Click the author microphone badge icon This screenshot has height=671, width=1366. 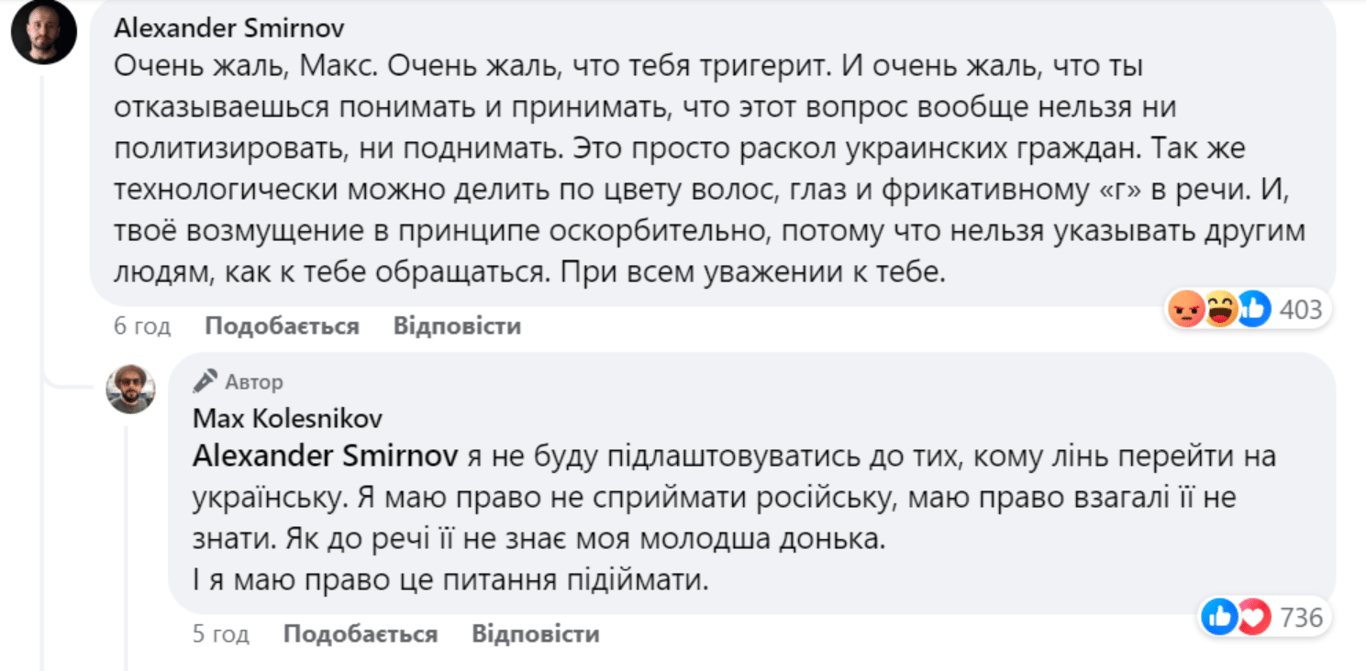pos(205,381)
